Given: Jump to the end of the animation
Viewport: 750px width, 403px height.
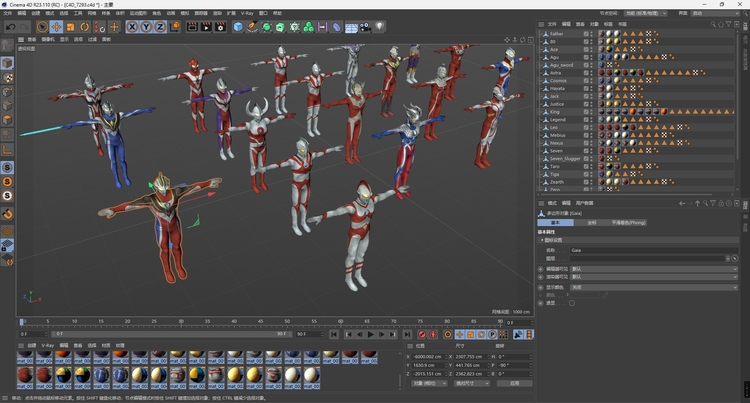Looking at the screenshot, I should click(x=407, y=335).
